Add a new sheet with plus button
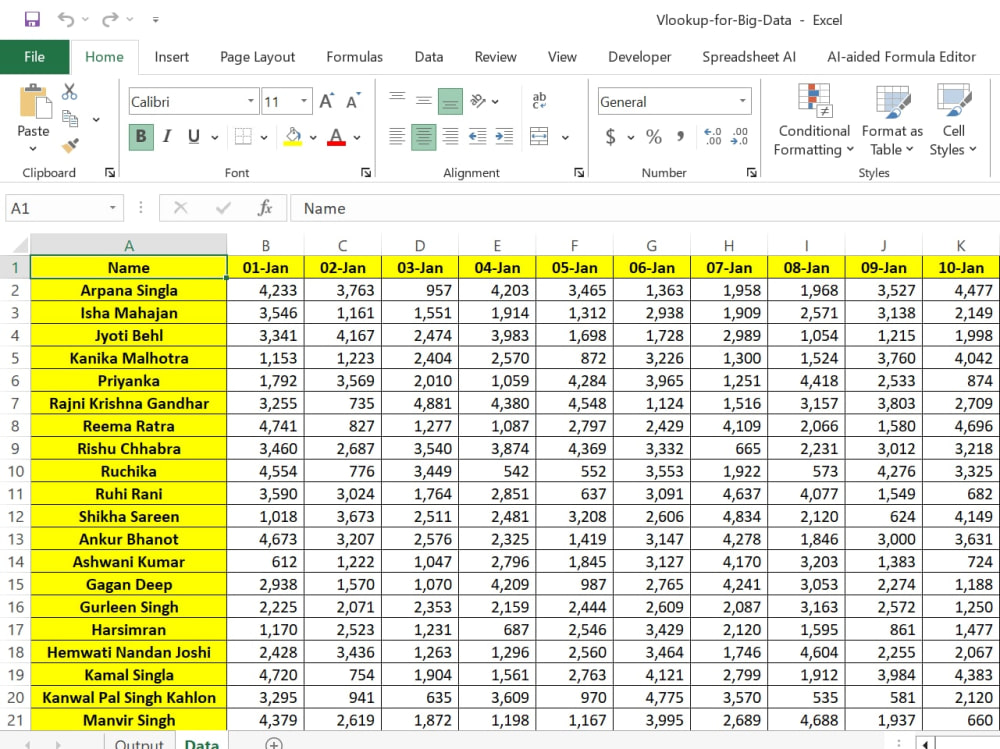This screenshot has width=1000, height=749. point(274,743)
